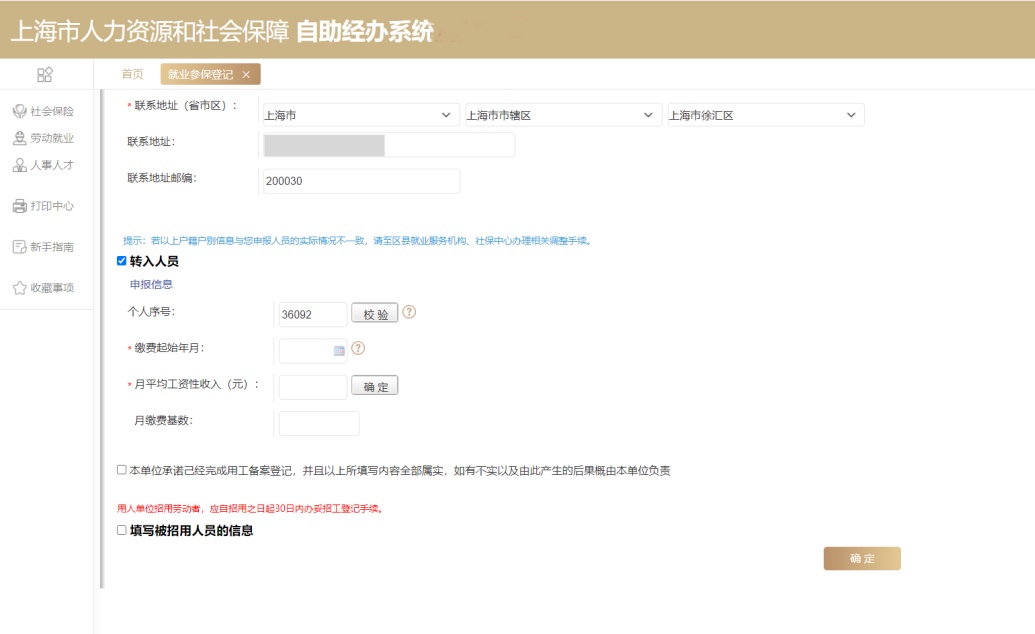Close the 就业参保登记 tab
Screen dimensions: 1035x634
tap(246, 75)
